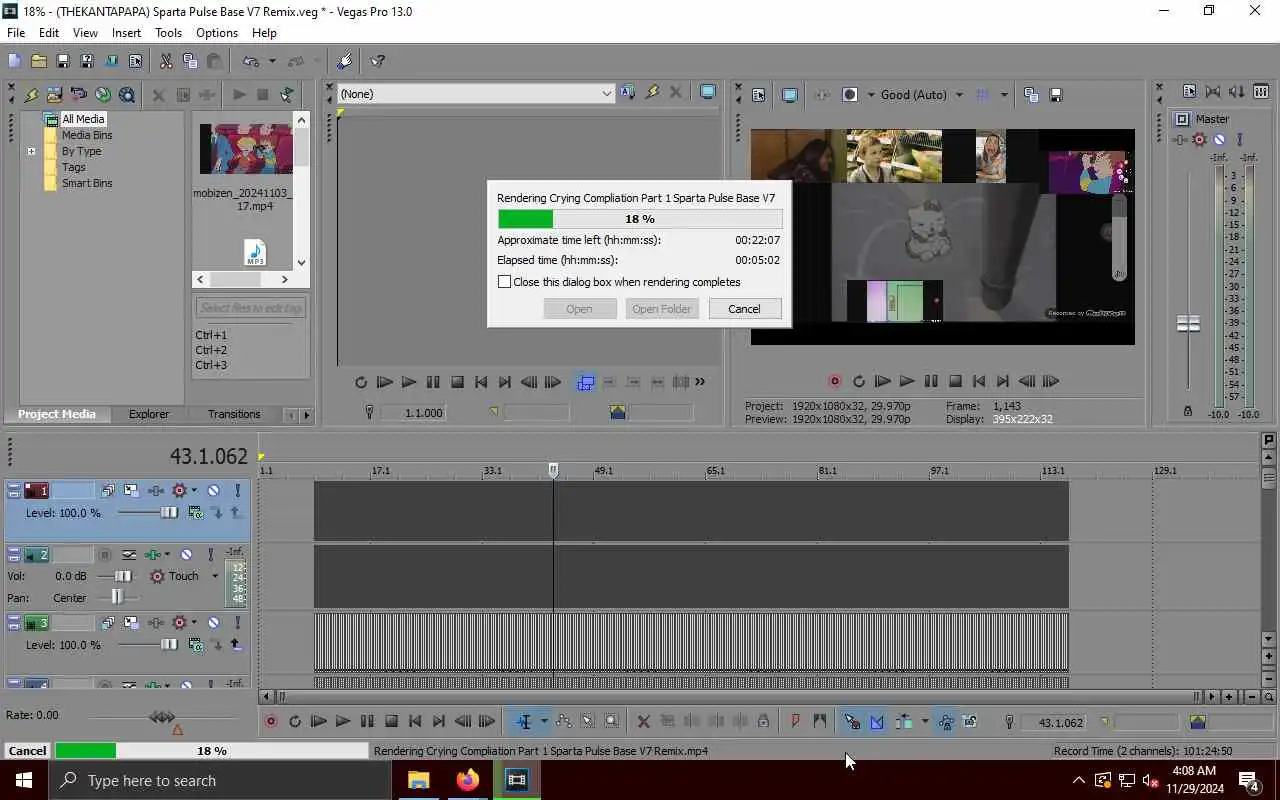Solo audio track 2 with exclamation icon
The image size is (1280, 800).
210,554
